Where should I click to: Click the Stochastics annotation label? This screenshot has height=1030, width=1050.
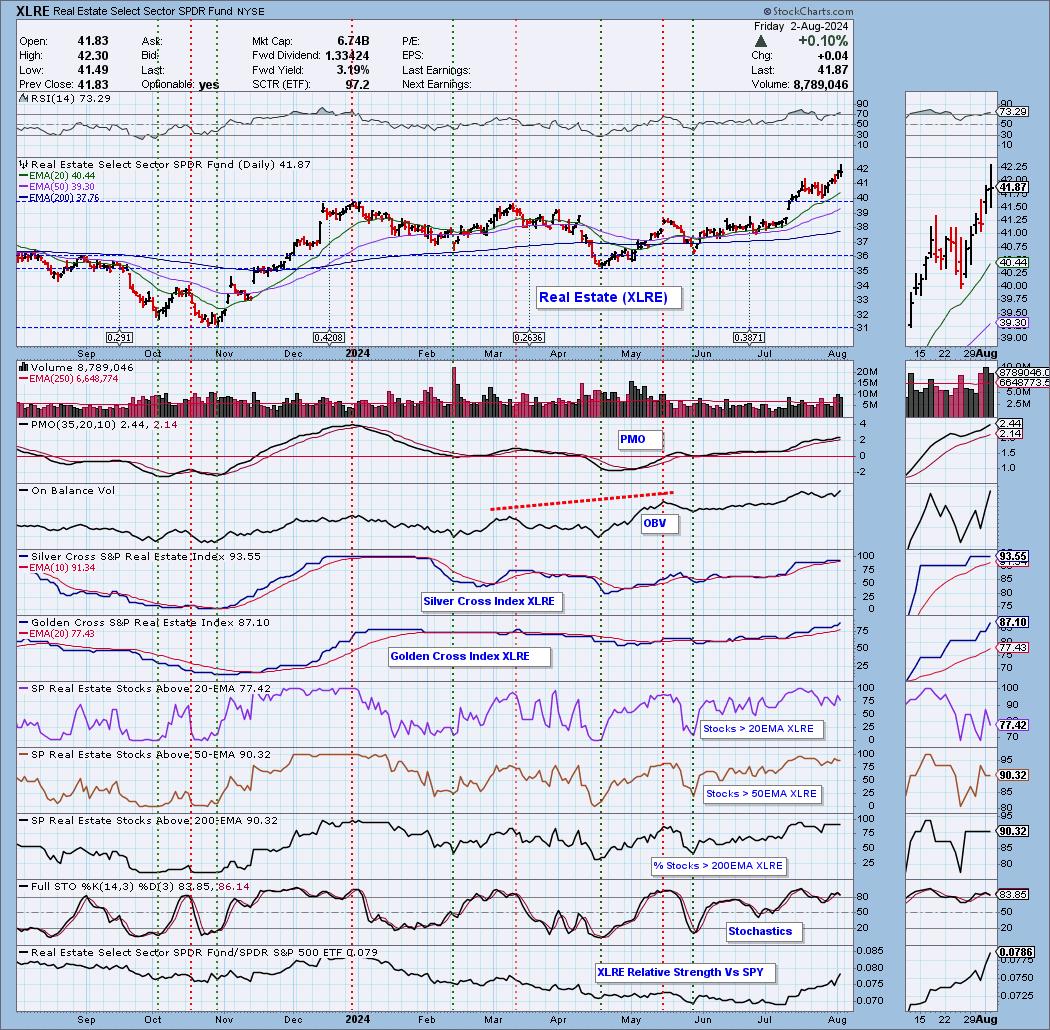click(764, 932)
